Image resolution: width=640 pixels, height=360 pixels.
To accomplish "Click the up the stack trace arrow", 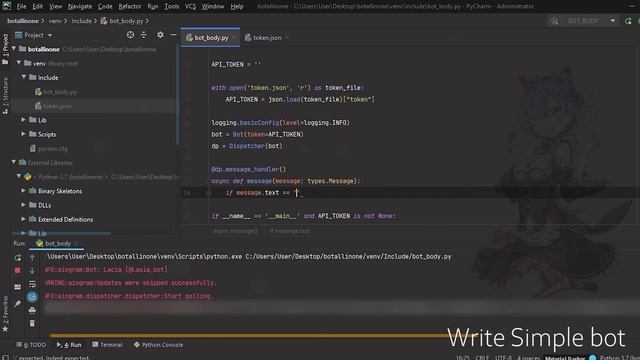I will [x=32, y=258].
